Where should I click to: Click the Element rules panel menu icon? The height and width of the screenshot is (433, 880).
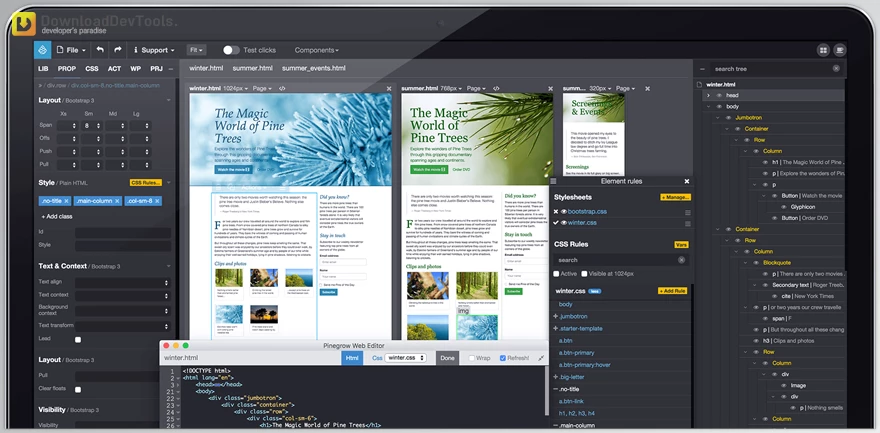(x=553, y=181)
